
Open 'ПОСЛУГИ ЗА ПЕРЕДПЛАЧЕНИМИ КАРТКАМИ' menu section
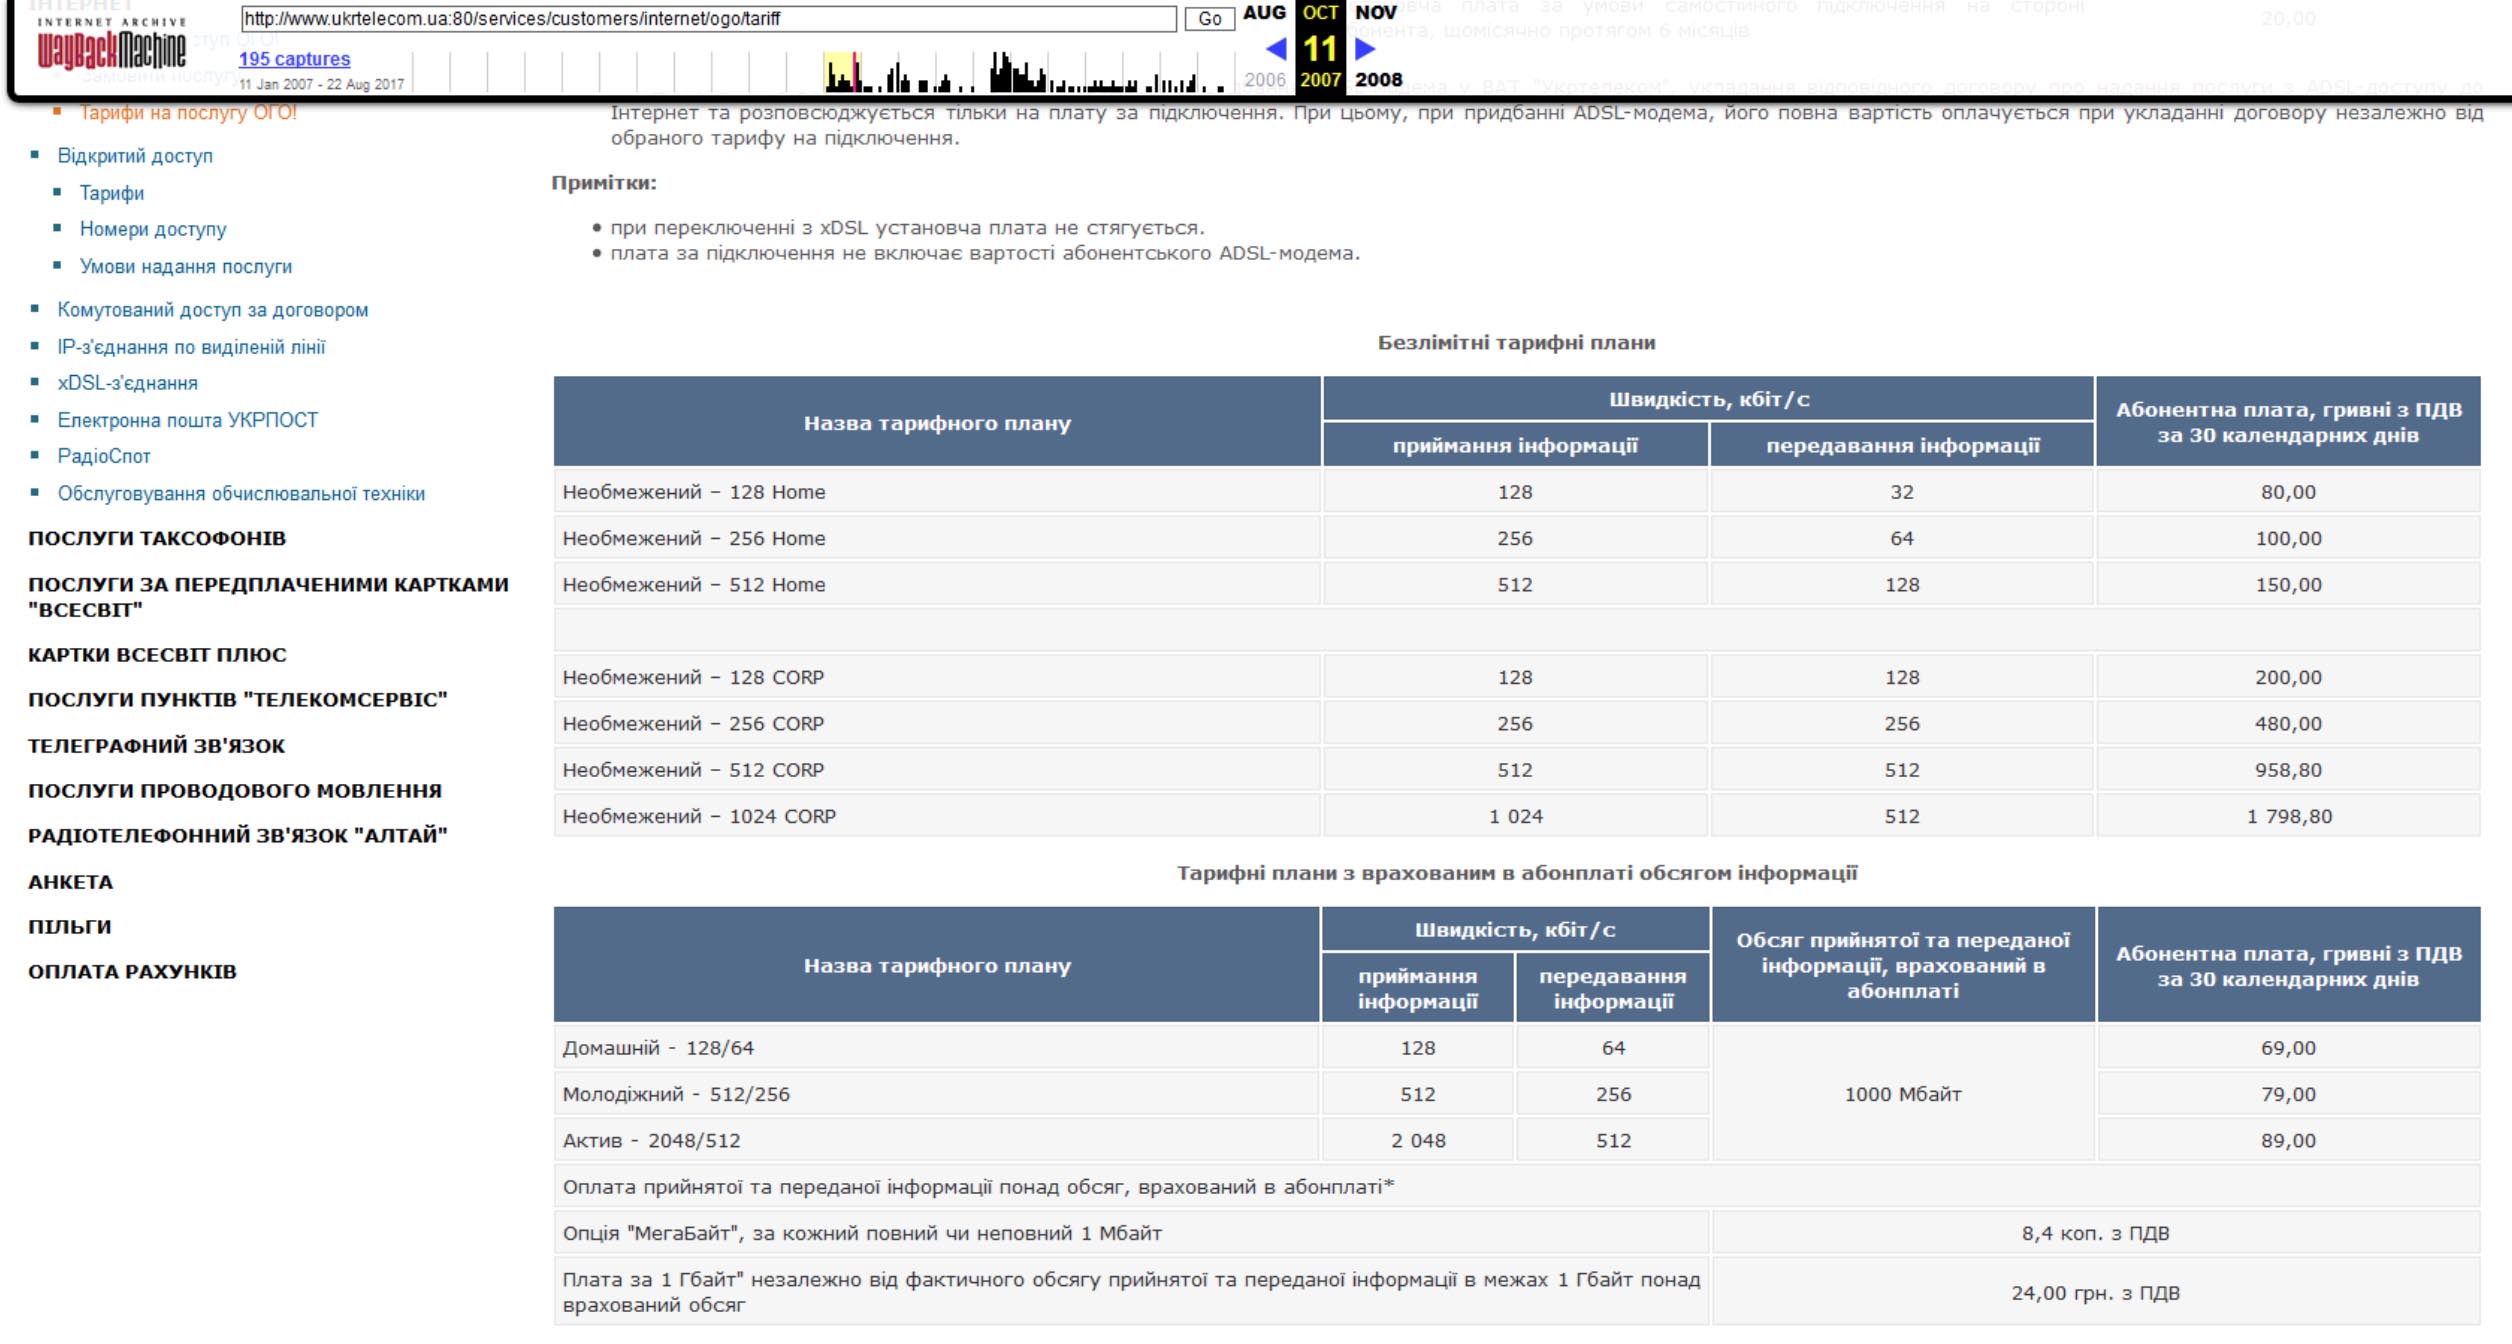[268, 597]
